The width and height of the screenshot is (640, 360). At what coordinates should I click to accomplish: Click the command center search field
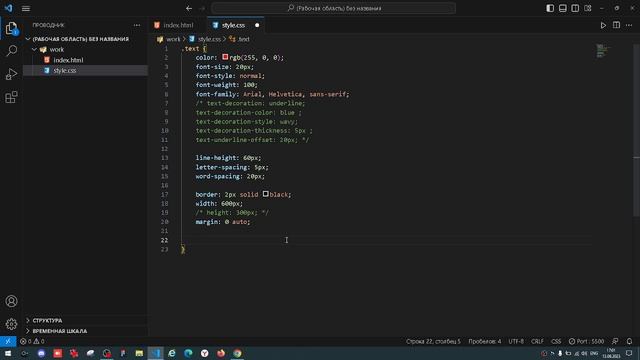pos(333,8)
